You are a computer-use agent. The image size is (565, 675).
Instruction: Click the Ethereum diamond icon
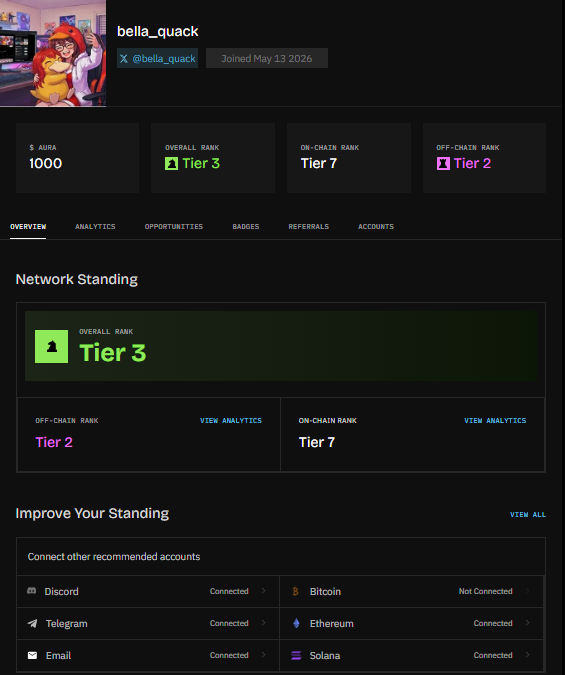tap(296, 623)
